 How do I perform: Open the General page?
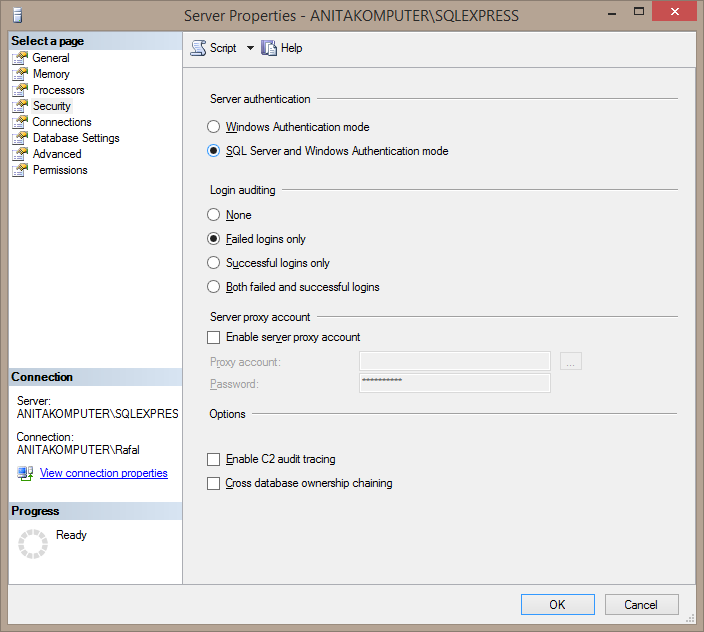[51, 58]
